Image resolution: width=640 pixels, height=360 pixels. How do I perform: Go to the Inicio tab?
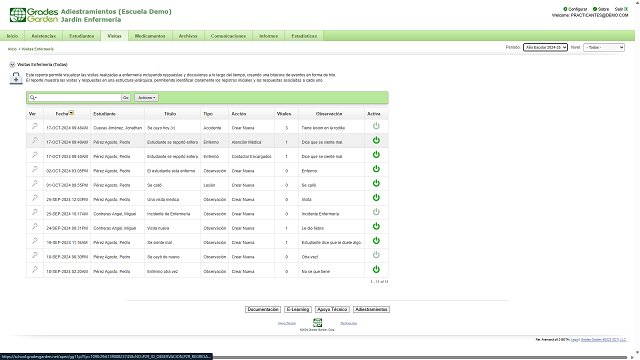pos(12,36)
